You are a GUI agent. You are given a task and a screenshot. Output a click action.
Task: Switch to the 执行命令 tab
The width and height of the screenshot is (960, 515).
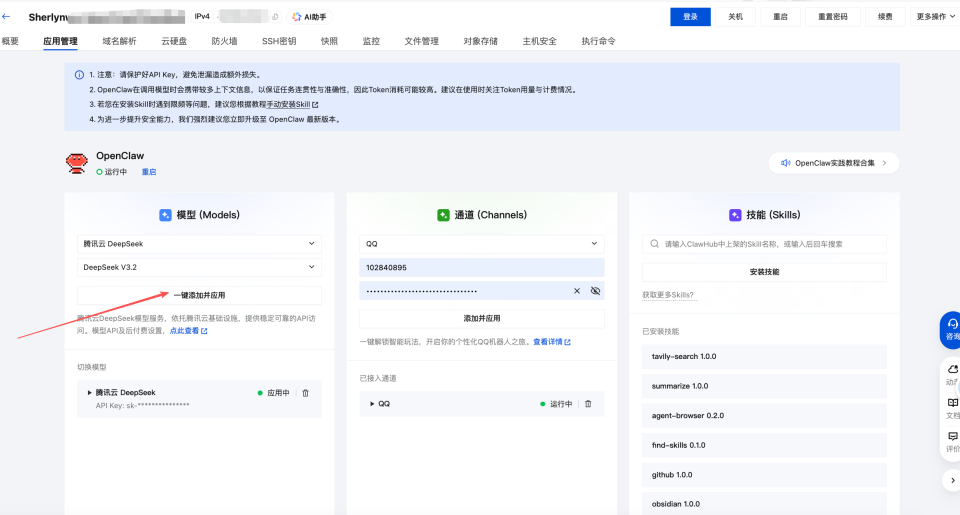[598, 41]
